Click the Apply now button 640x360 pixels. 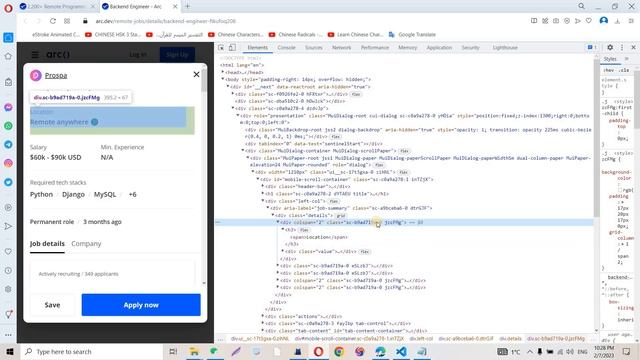tap(141, 305)
